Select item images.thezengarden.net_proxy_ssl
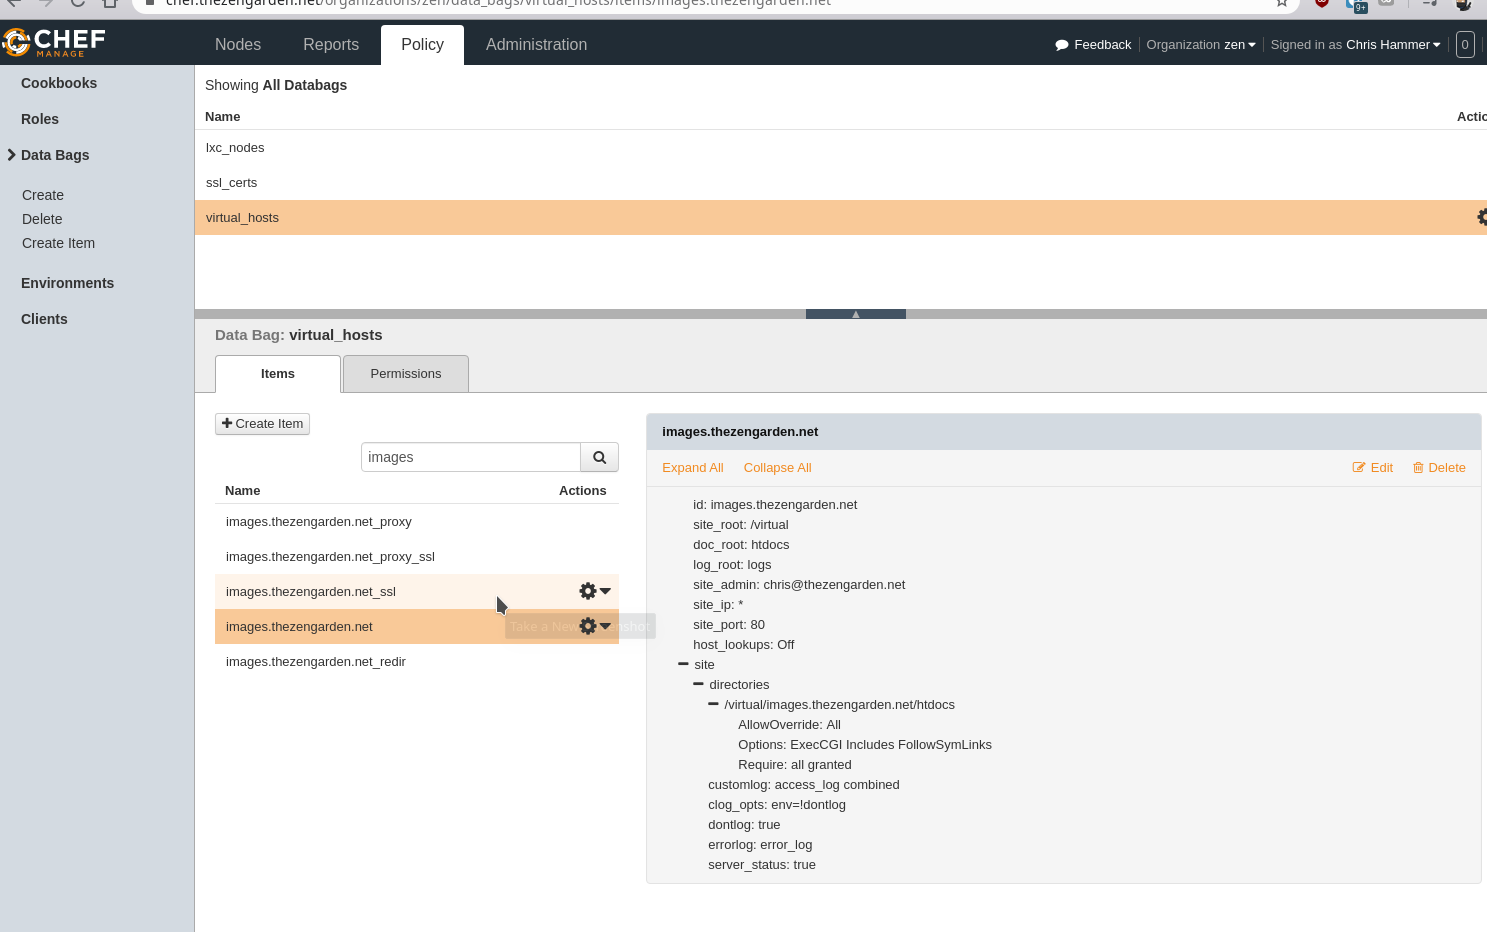Screen dimensions: 1487x932 (x=417, y=557)
